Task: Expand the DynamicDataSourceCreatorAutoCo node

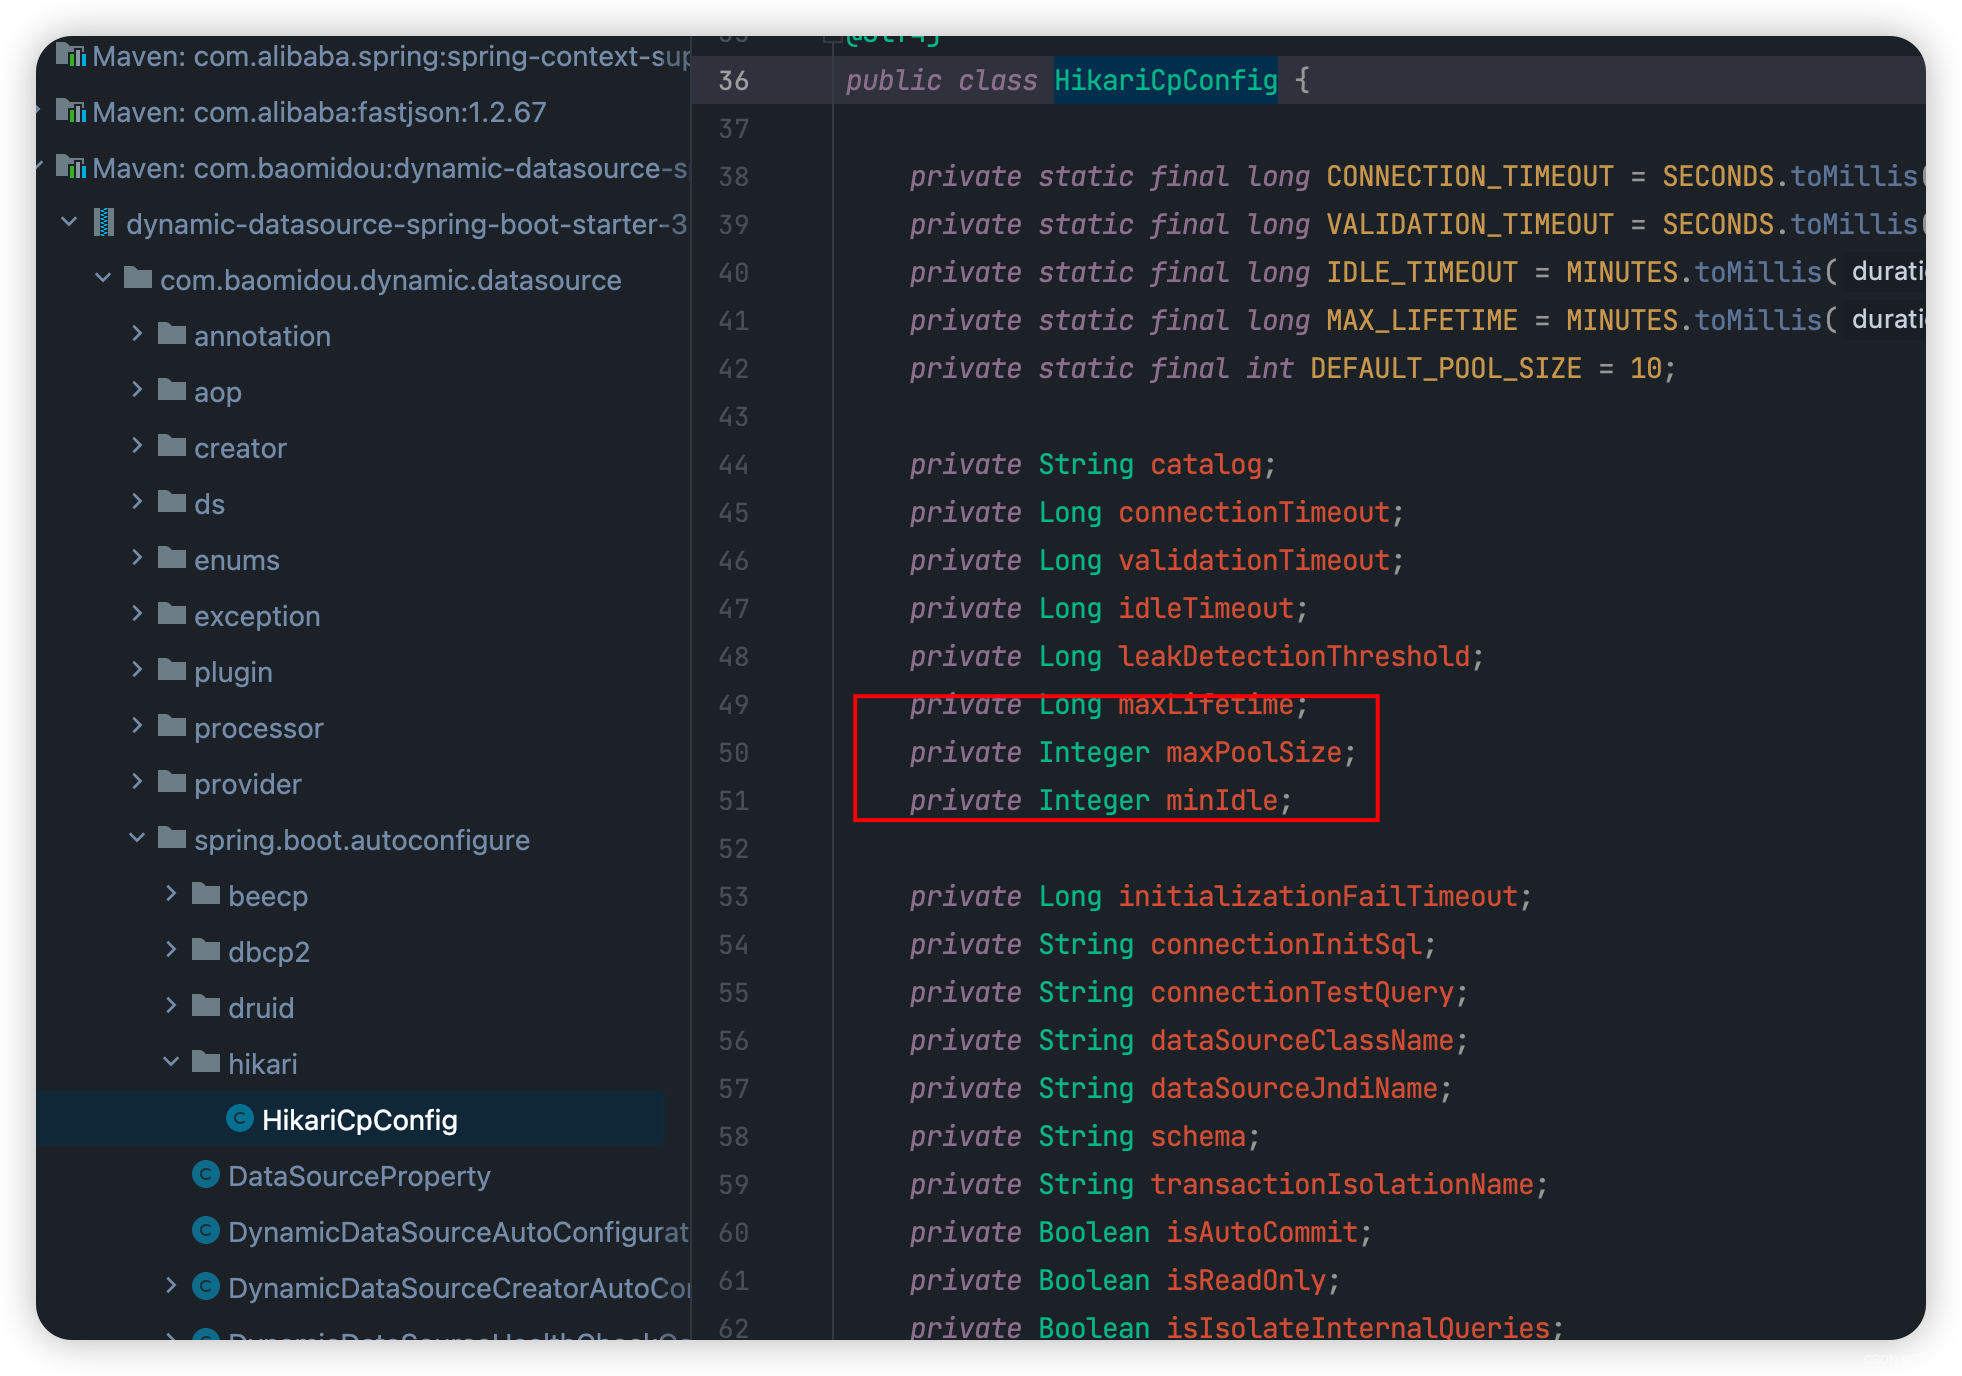Action: point(171,1286)
